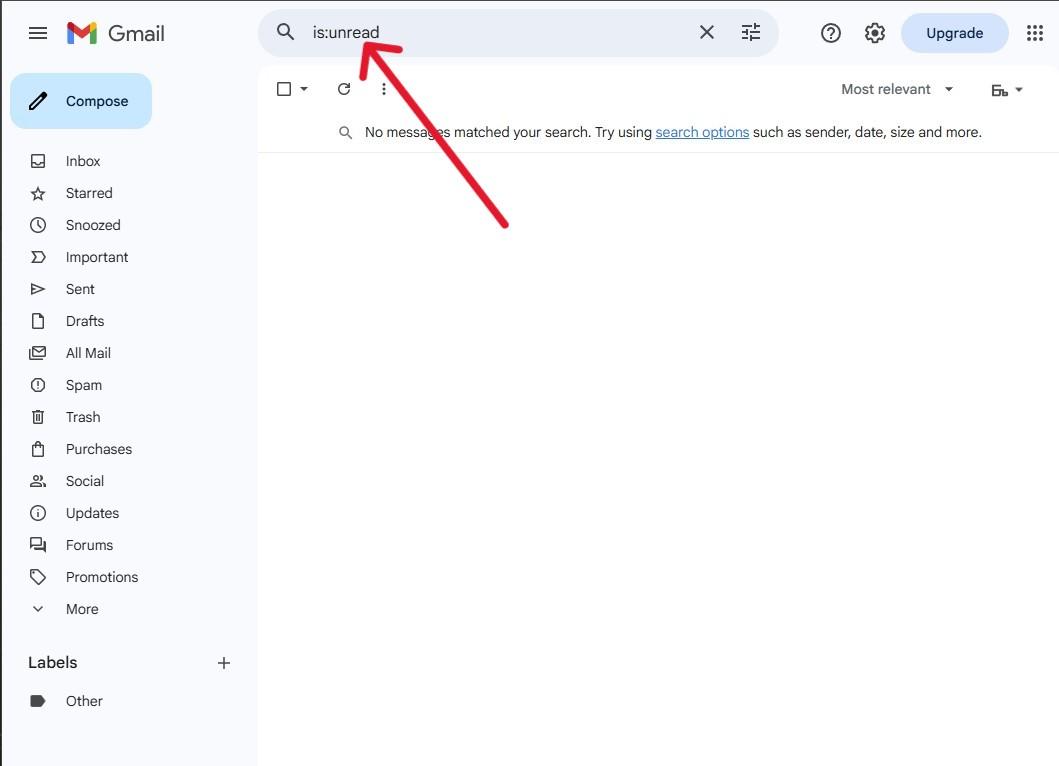Image resolution: width=1059 pixels, height=766 pixels.
Task: Click the Compose button
Action: tap(81, 101)
